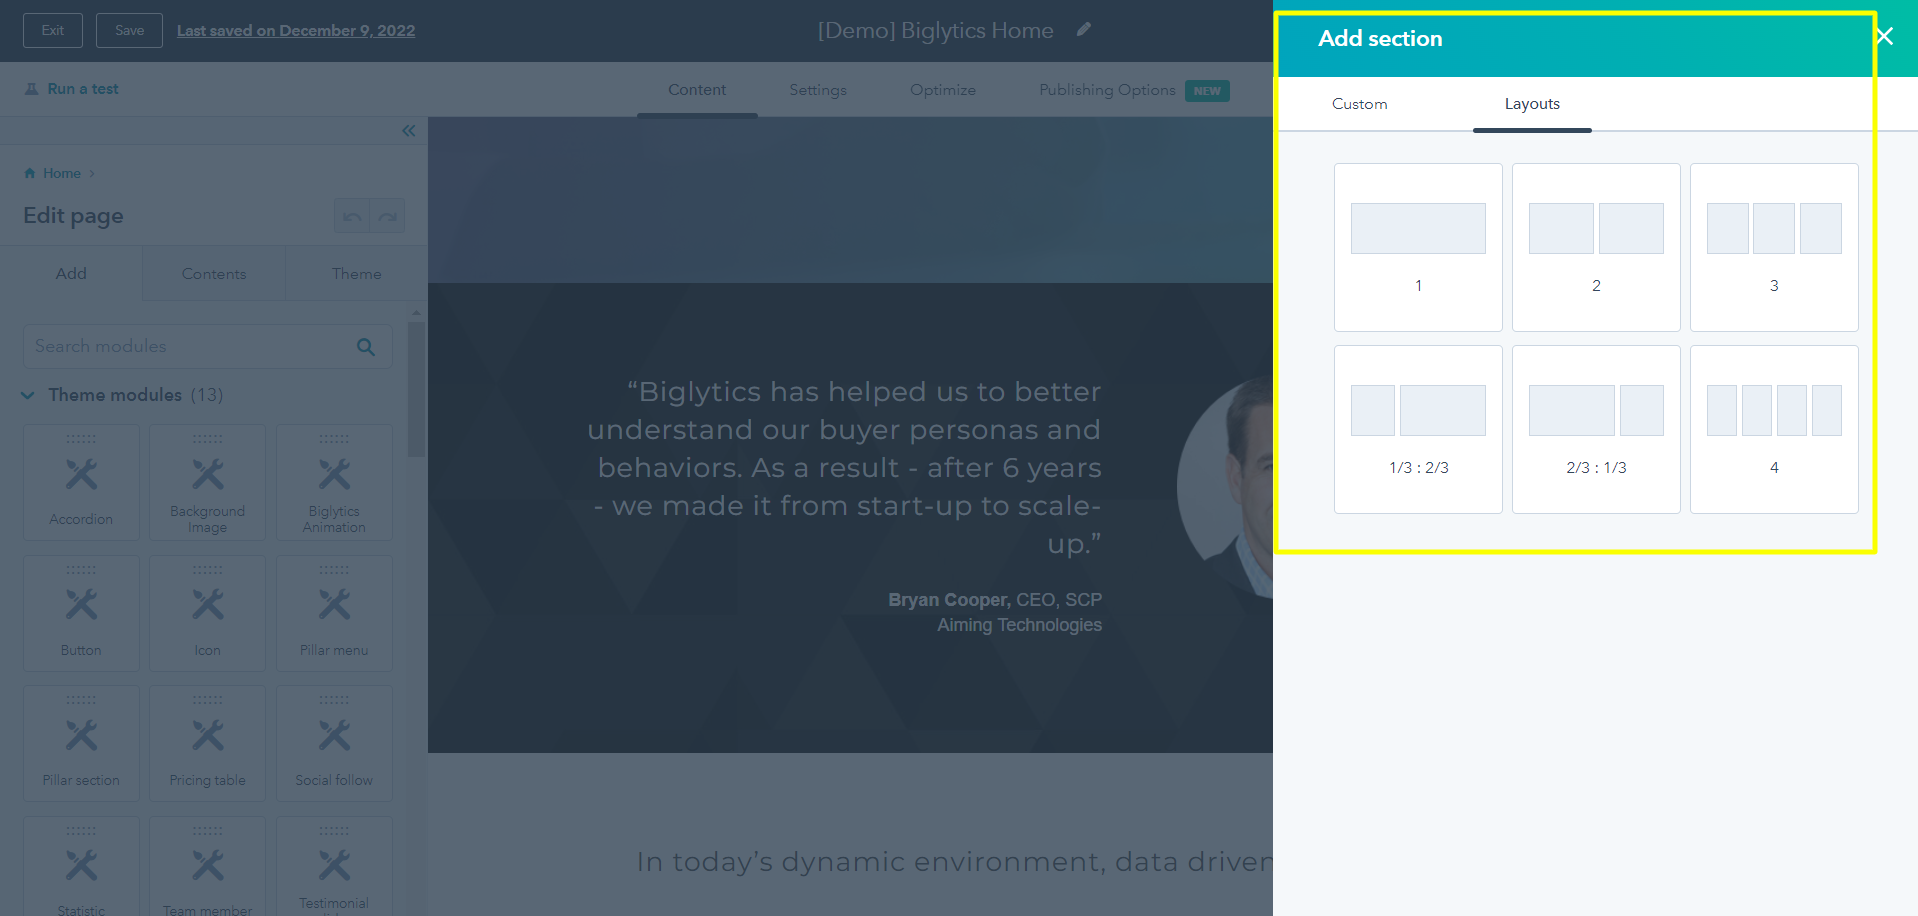Select the Testimonial module icon
Viewport: 1918px width, 916px height.
334,865
